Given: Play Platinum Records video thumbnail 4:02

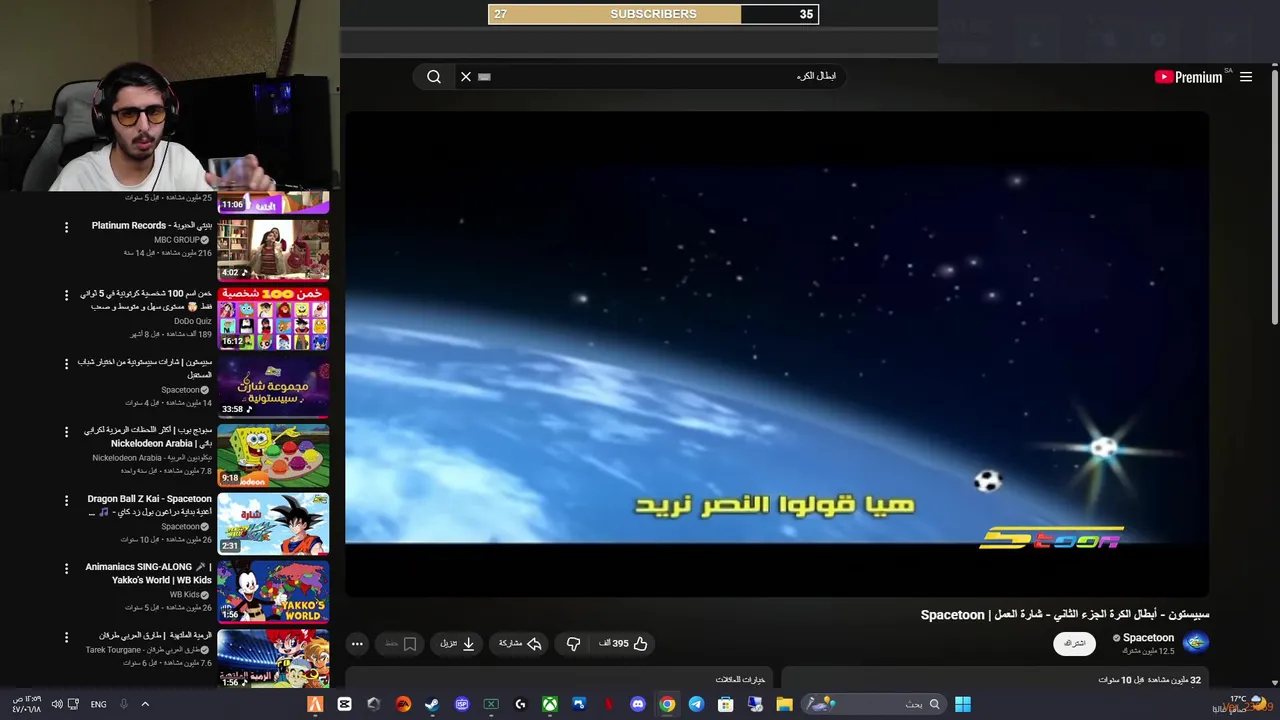Looking at the screenshot, I should (273, 250).
